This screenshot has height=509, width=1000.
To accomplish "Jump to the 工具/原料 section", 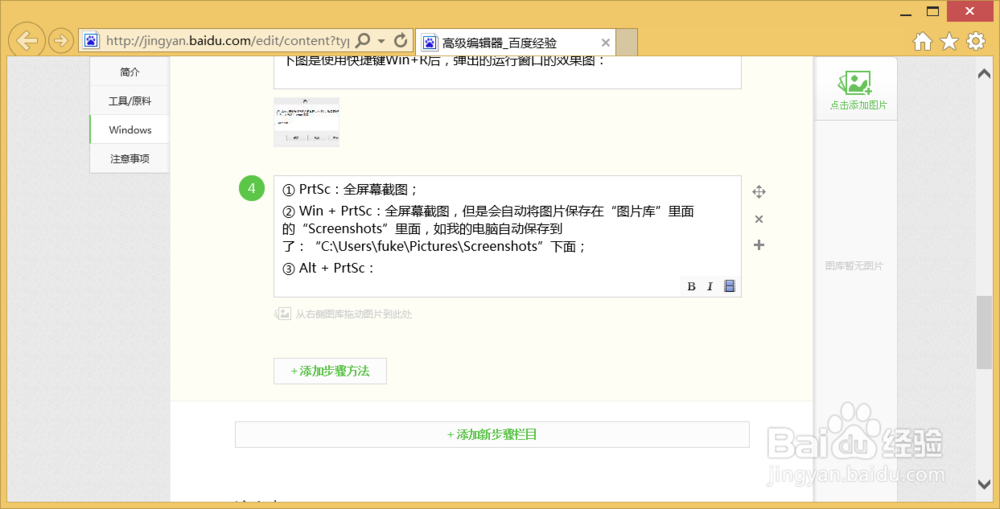I will click(129, 101).
